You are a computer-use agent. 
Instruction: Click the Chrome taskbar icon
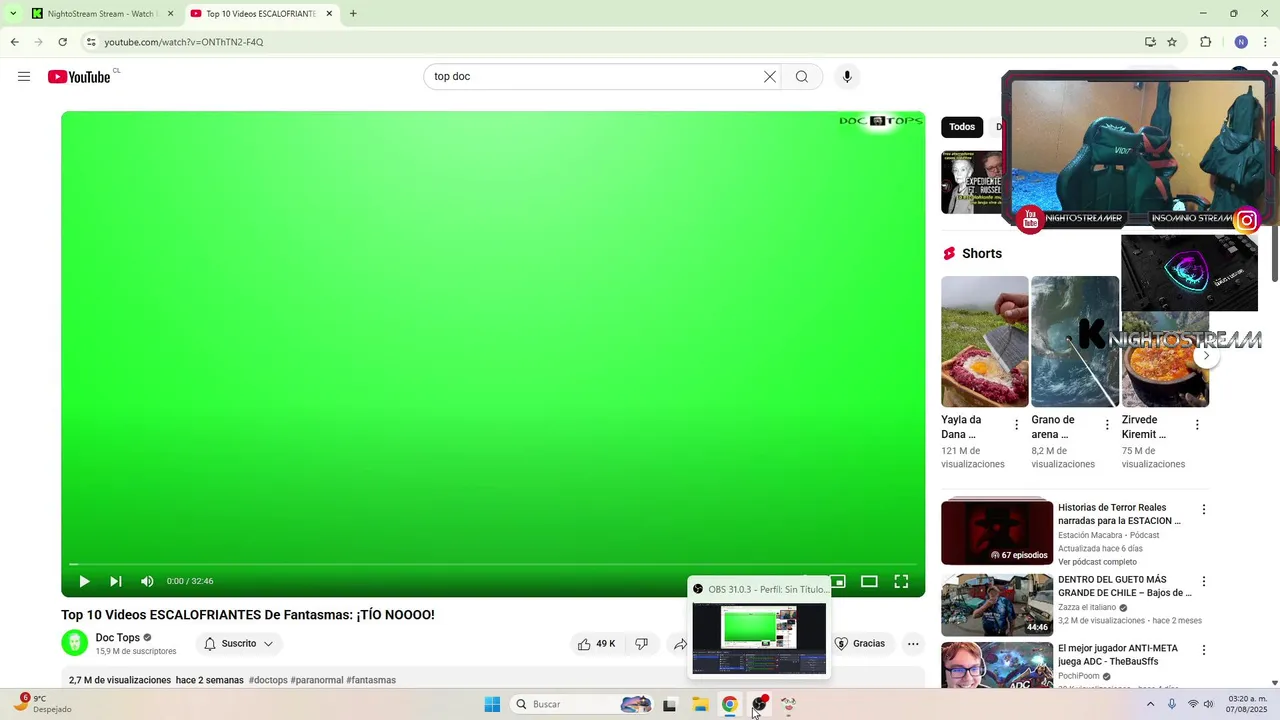click(730, 705)
